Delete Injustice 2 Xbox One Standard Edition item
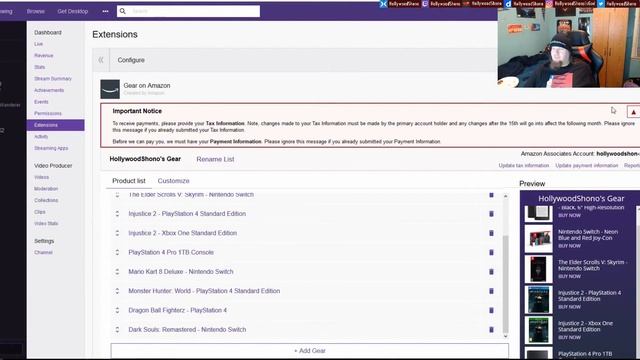Screen dimensions: 640x360 point(491,233)
